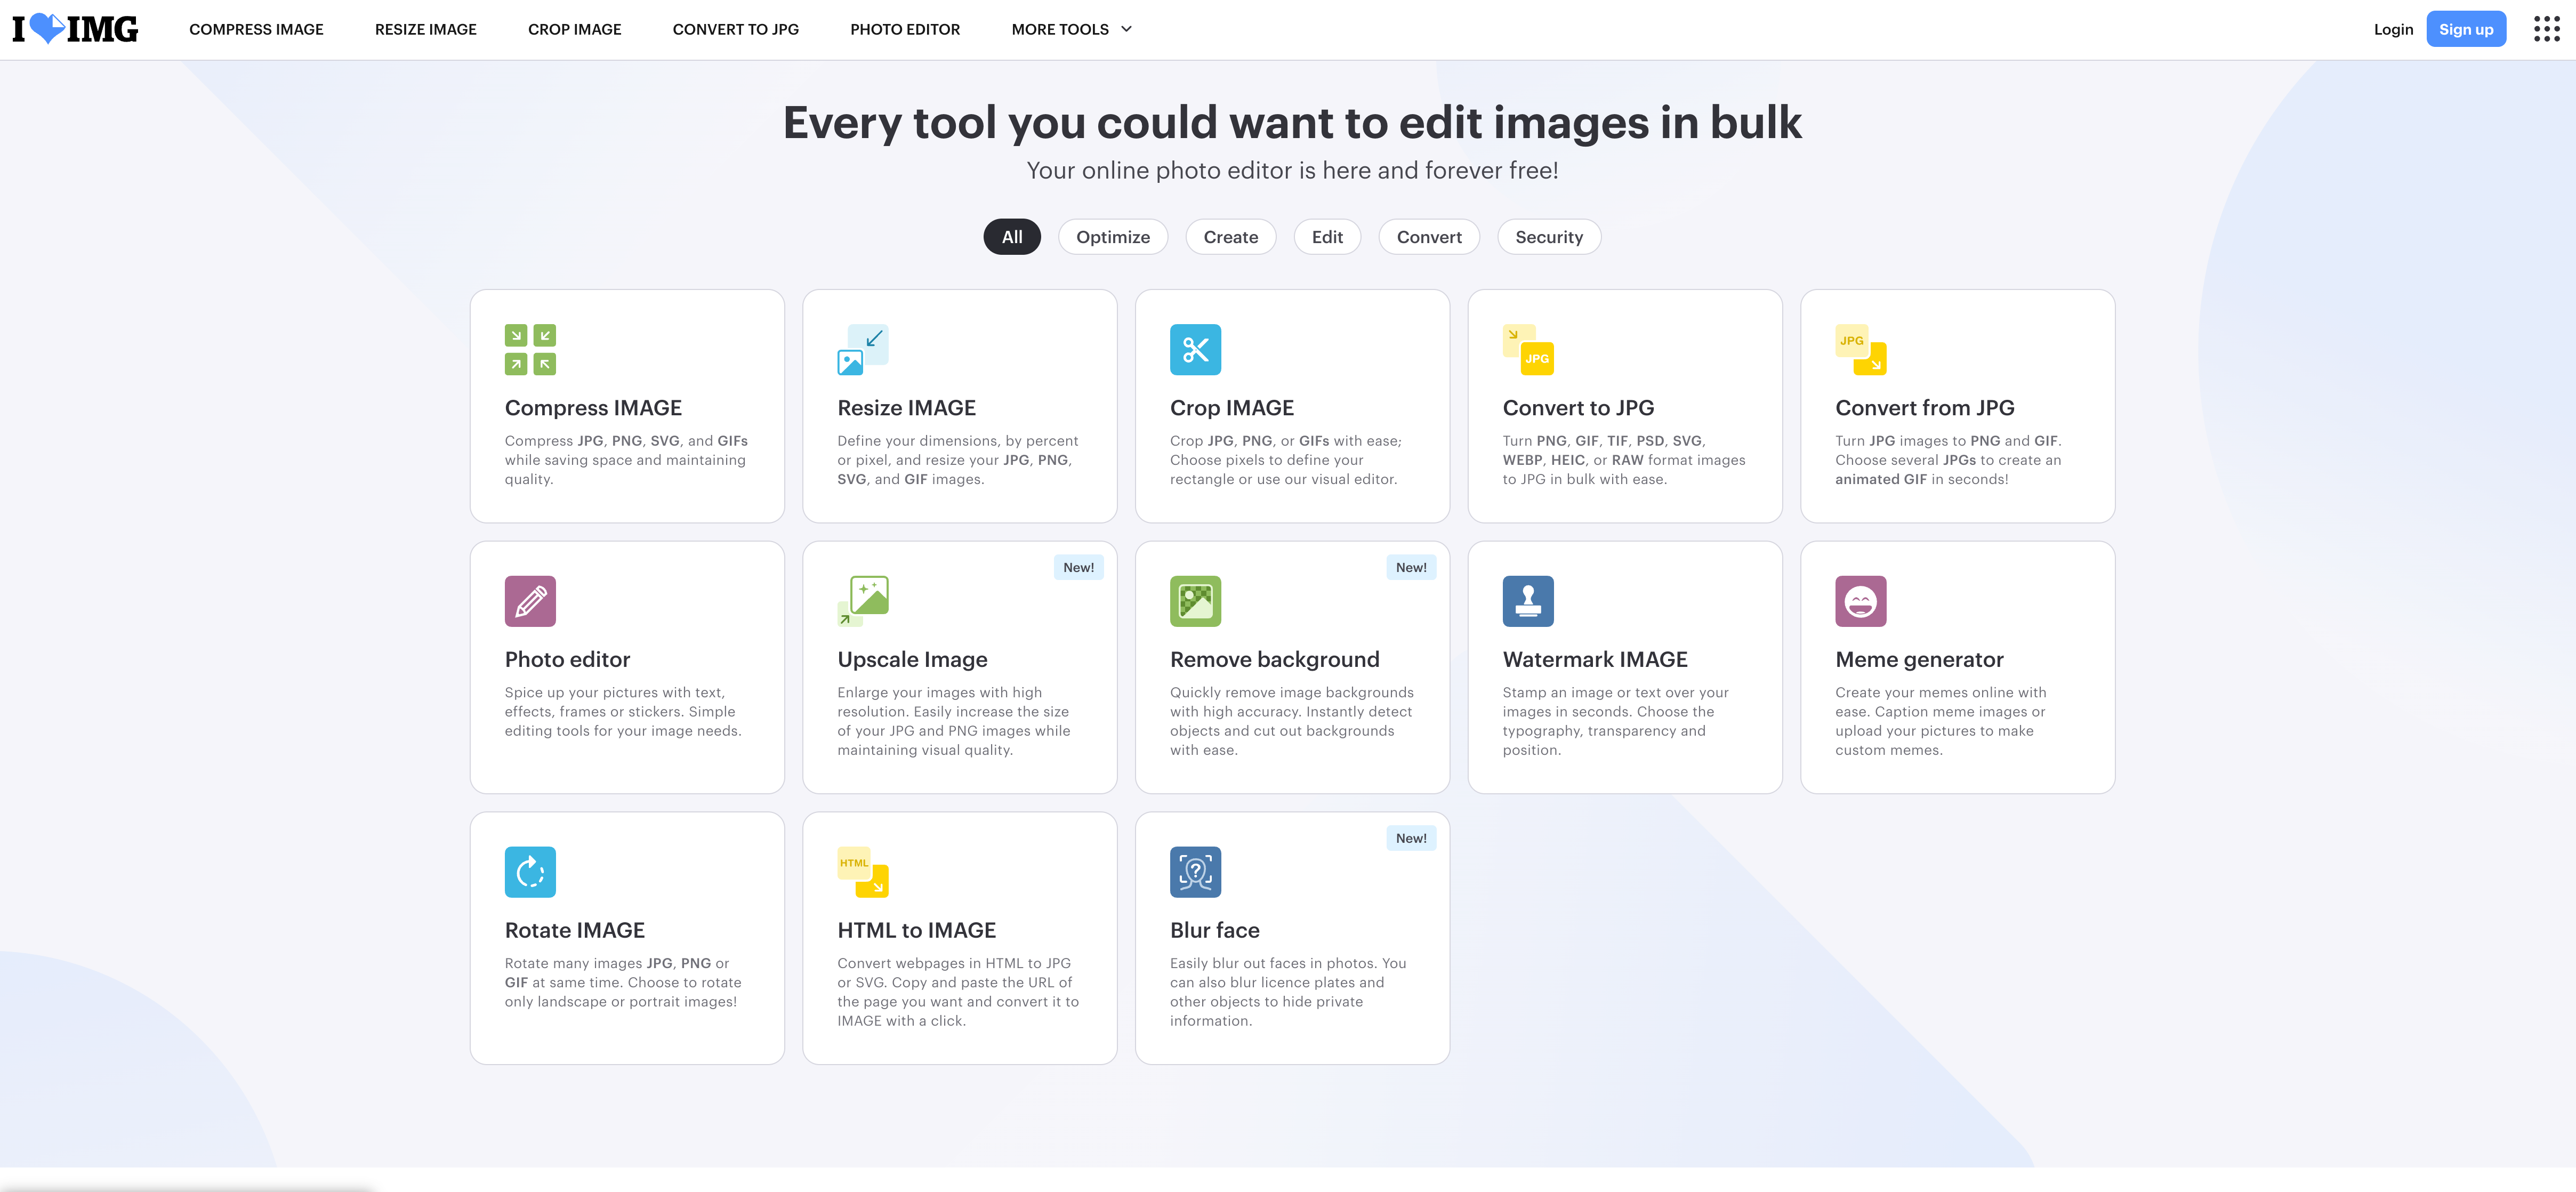This screenshot has height=1192, width=2576.
Task: Open the Upscale Image card title
Action: click(x=911, y=659)
